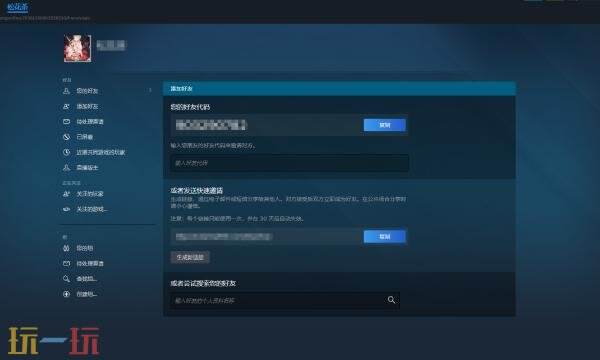The width and height of the screenshot is (600, 360).
Task: Click the top-left profile name tab
Action: click(x=18, y=7)
